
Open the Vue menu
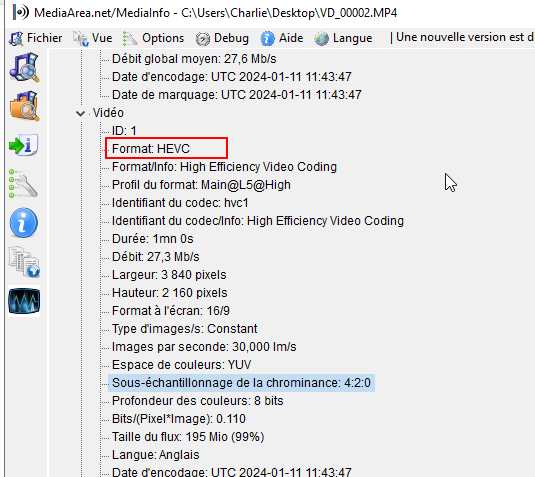click(93, 38)
